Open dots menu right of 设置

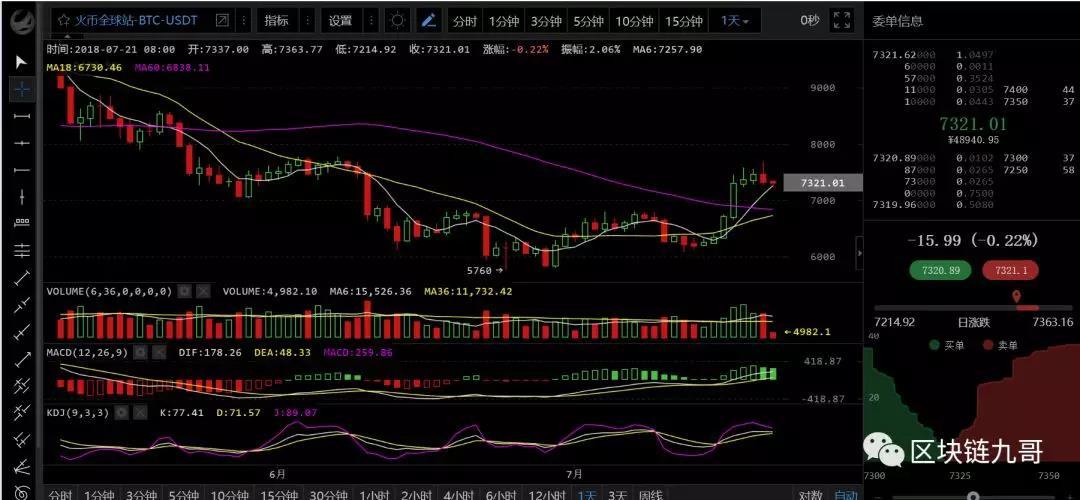coord(371,21)
